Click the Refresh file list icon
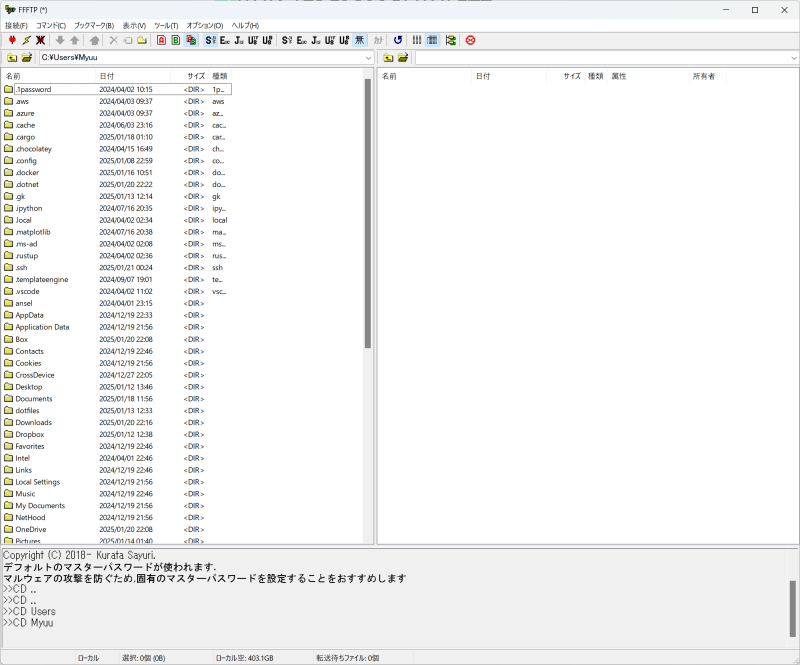Screen dimensions: 800x665 coord(398,40)
